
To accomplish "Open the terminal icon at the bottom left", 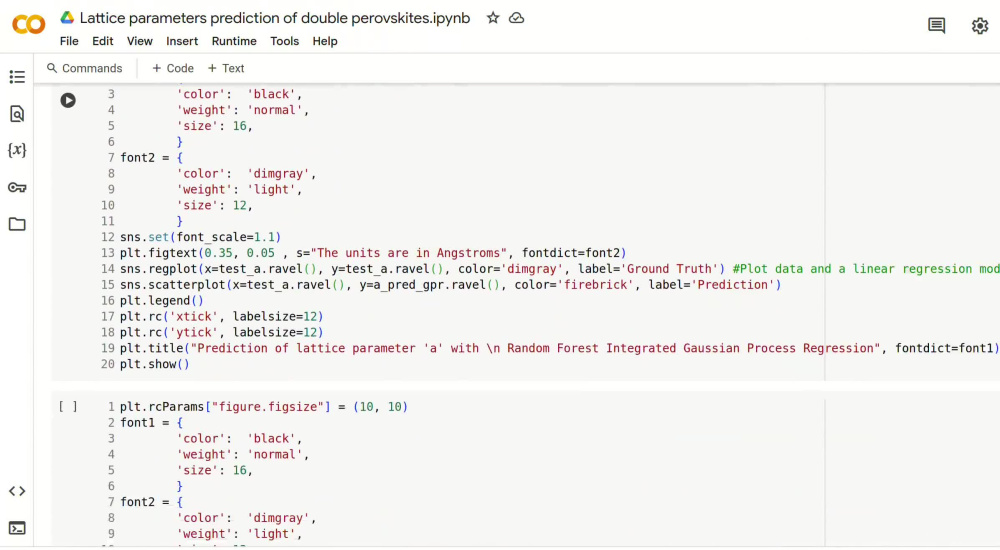I will pyautogui.click(x=17, y=528).
